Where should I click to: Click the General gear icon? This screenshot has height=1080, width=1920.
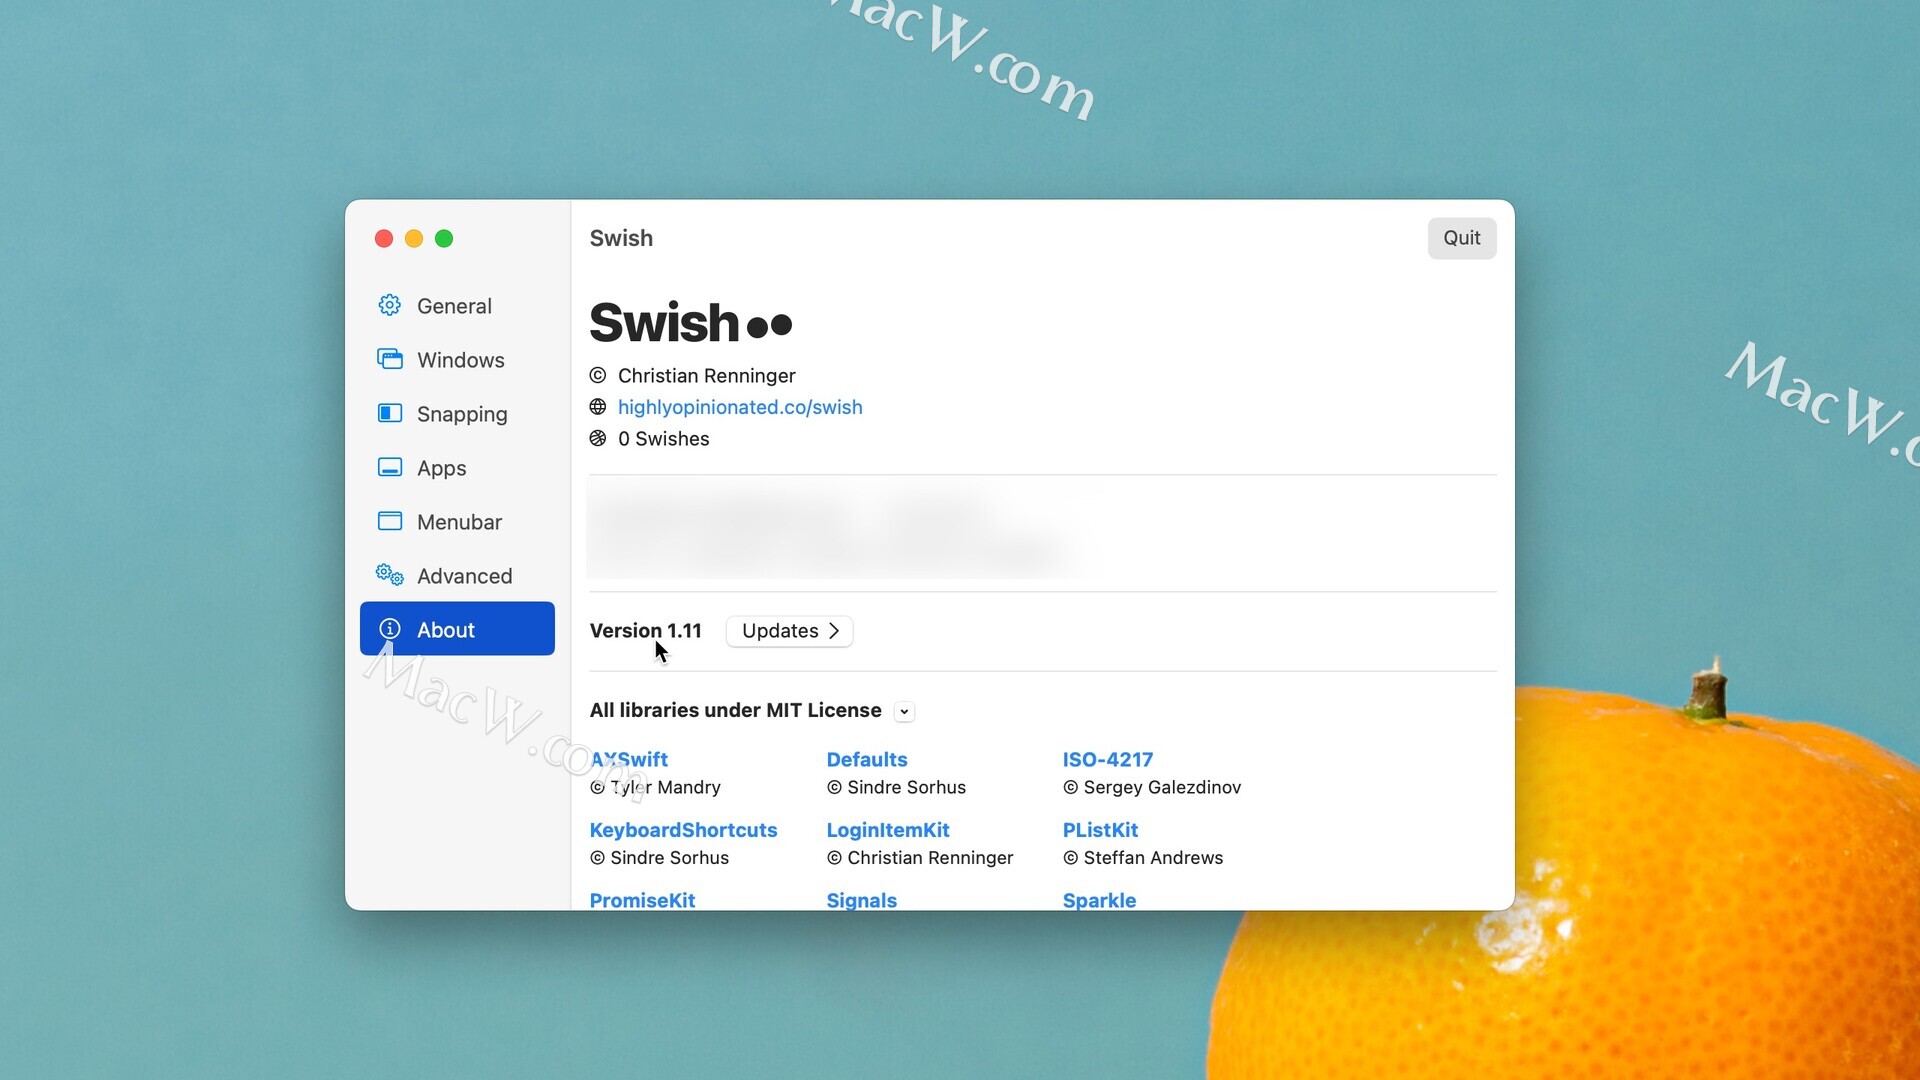(x=390, y=305)
